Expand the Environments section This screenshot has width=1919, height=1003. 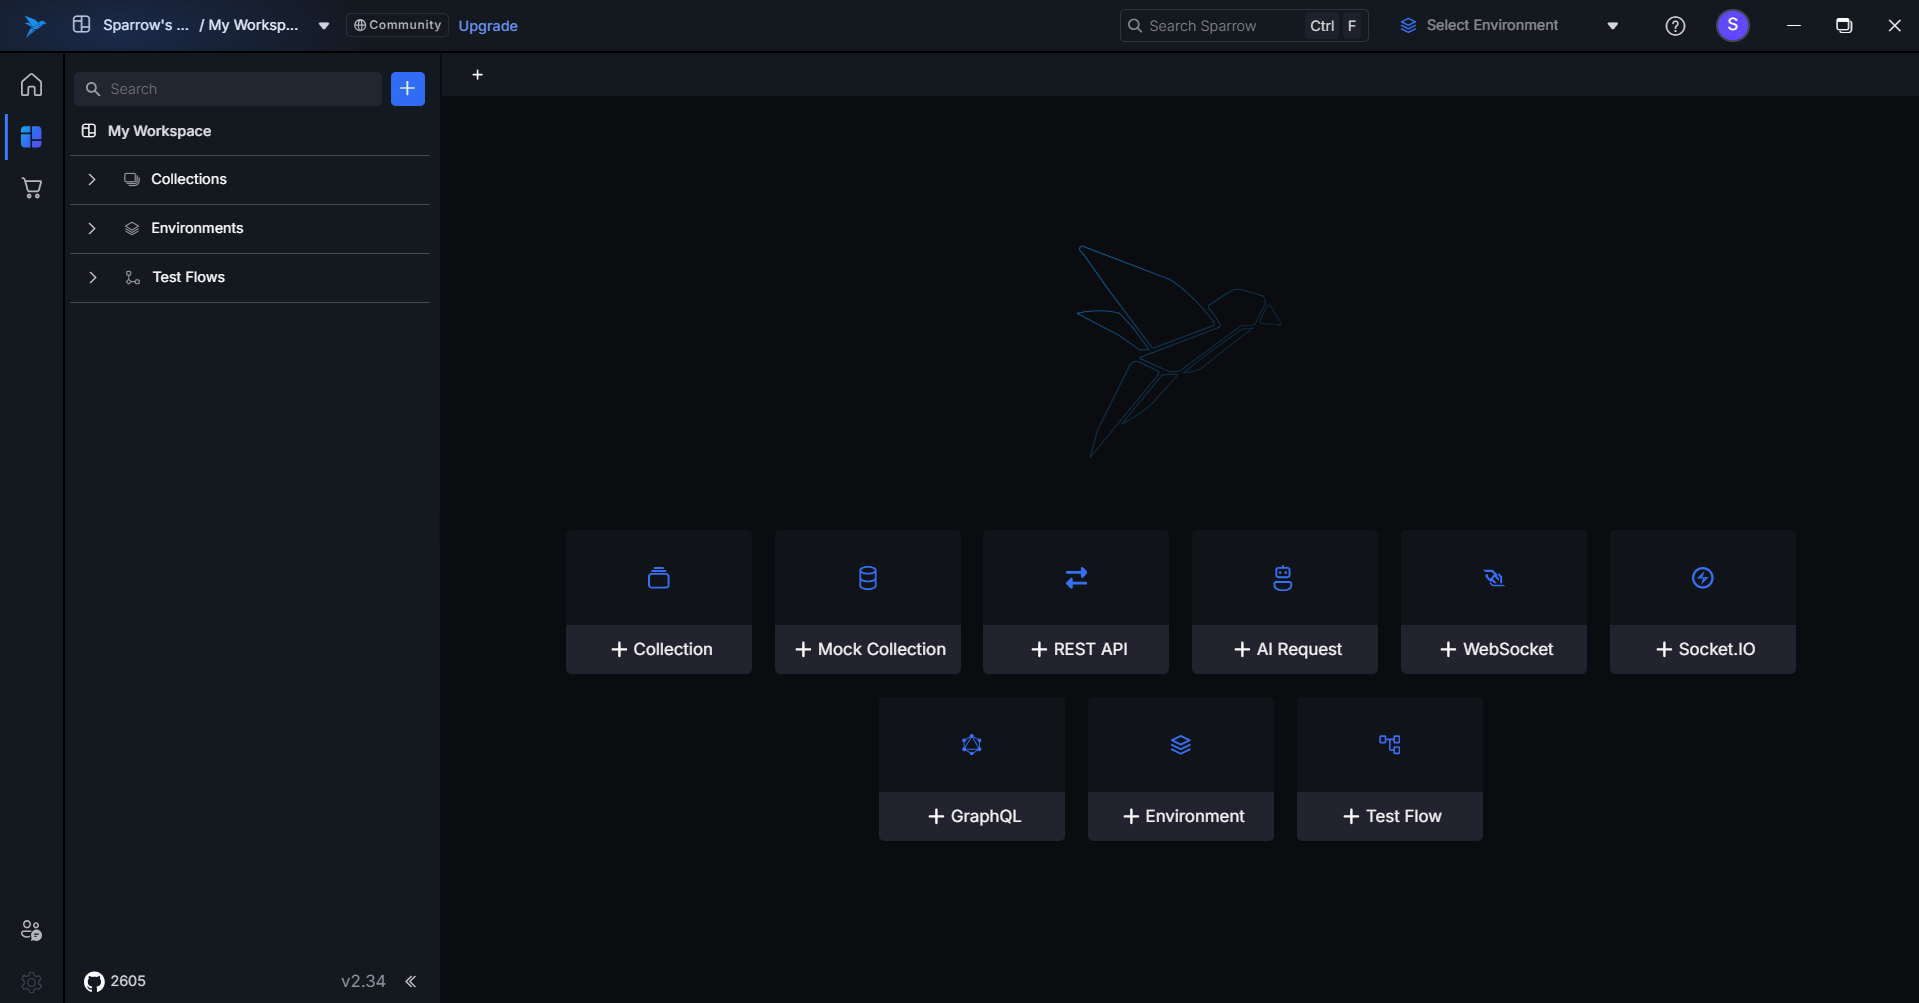click(x=92, y=228)
